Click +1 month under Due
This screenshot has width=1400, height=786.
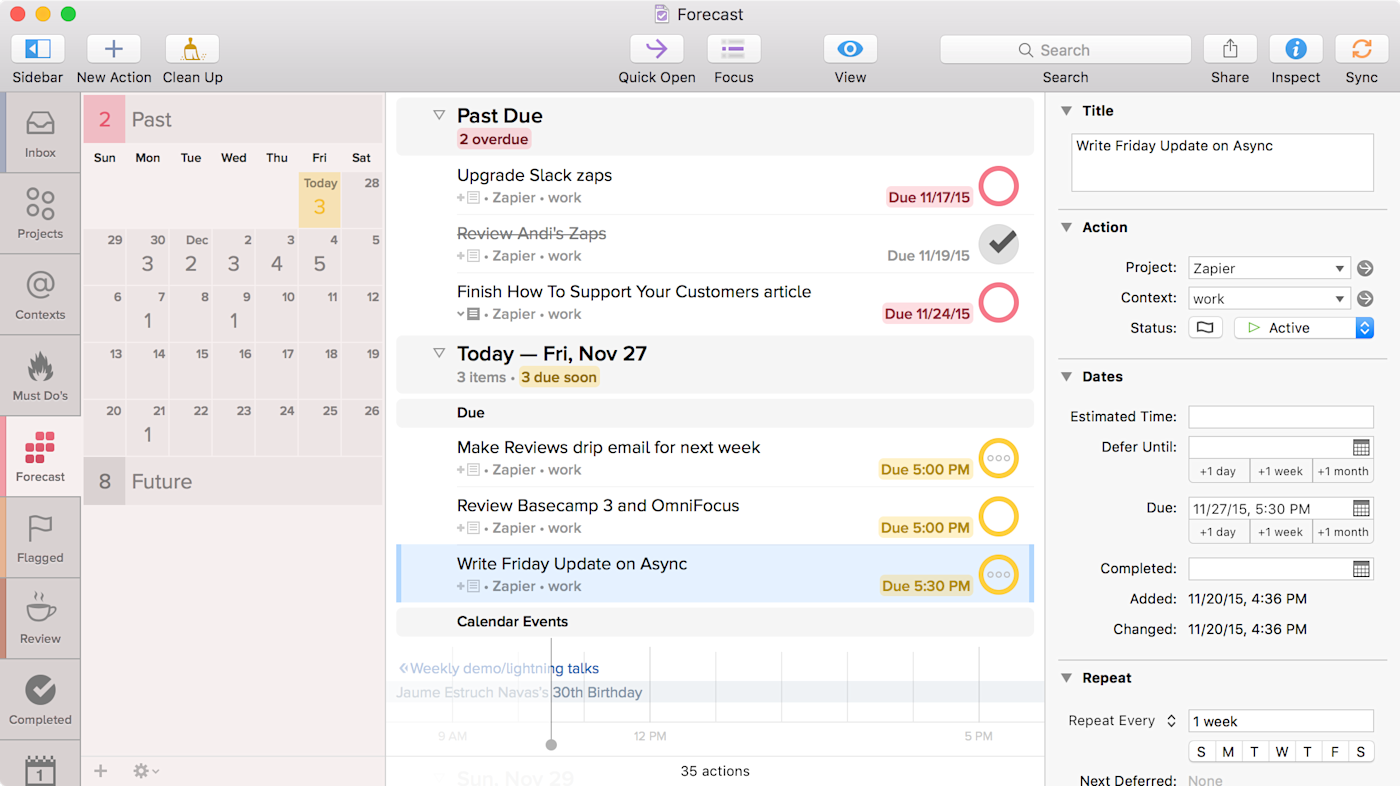1343,532
